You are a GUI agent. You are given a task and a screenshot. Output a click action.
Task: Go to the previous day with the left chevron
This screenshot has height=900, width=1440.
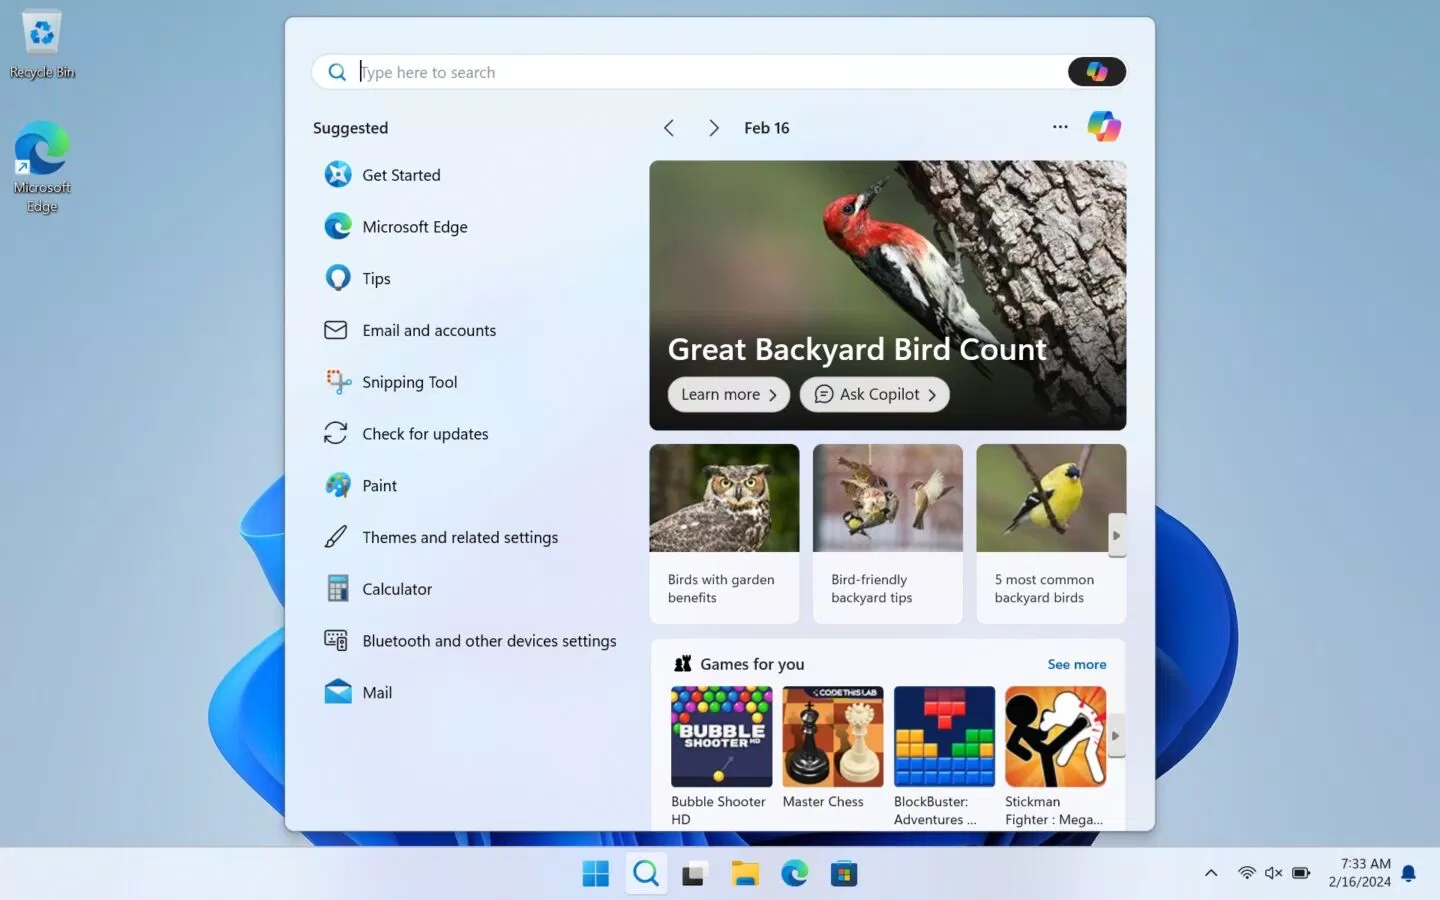pos(669,128)
